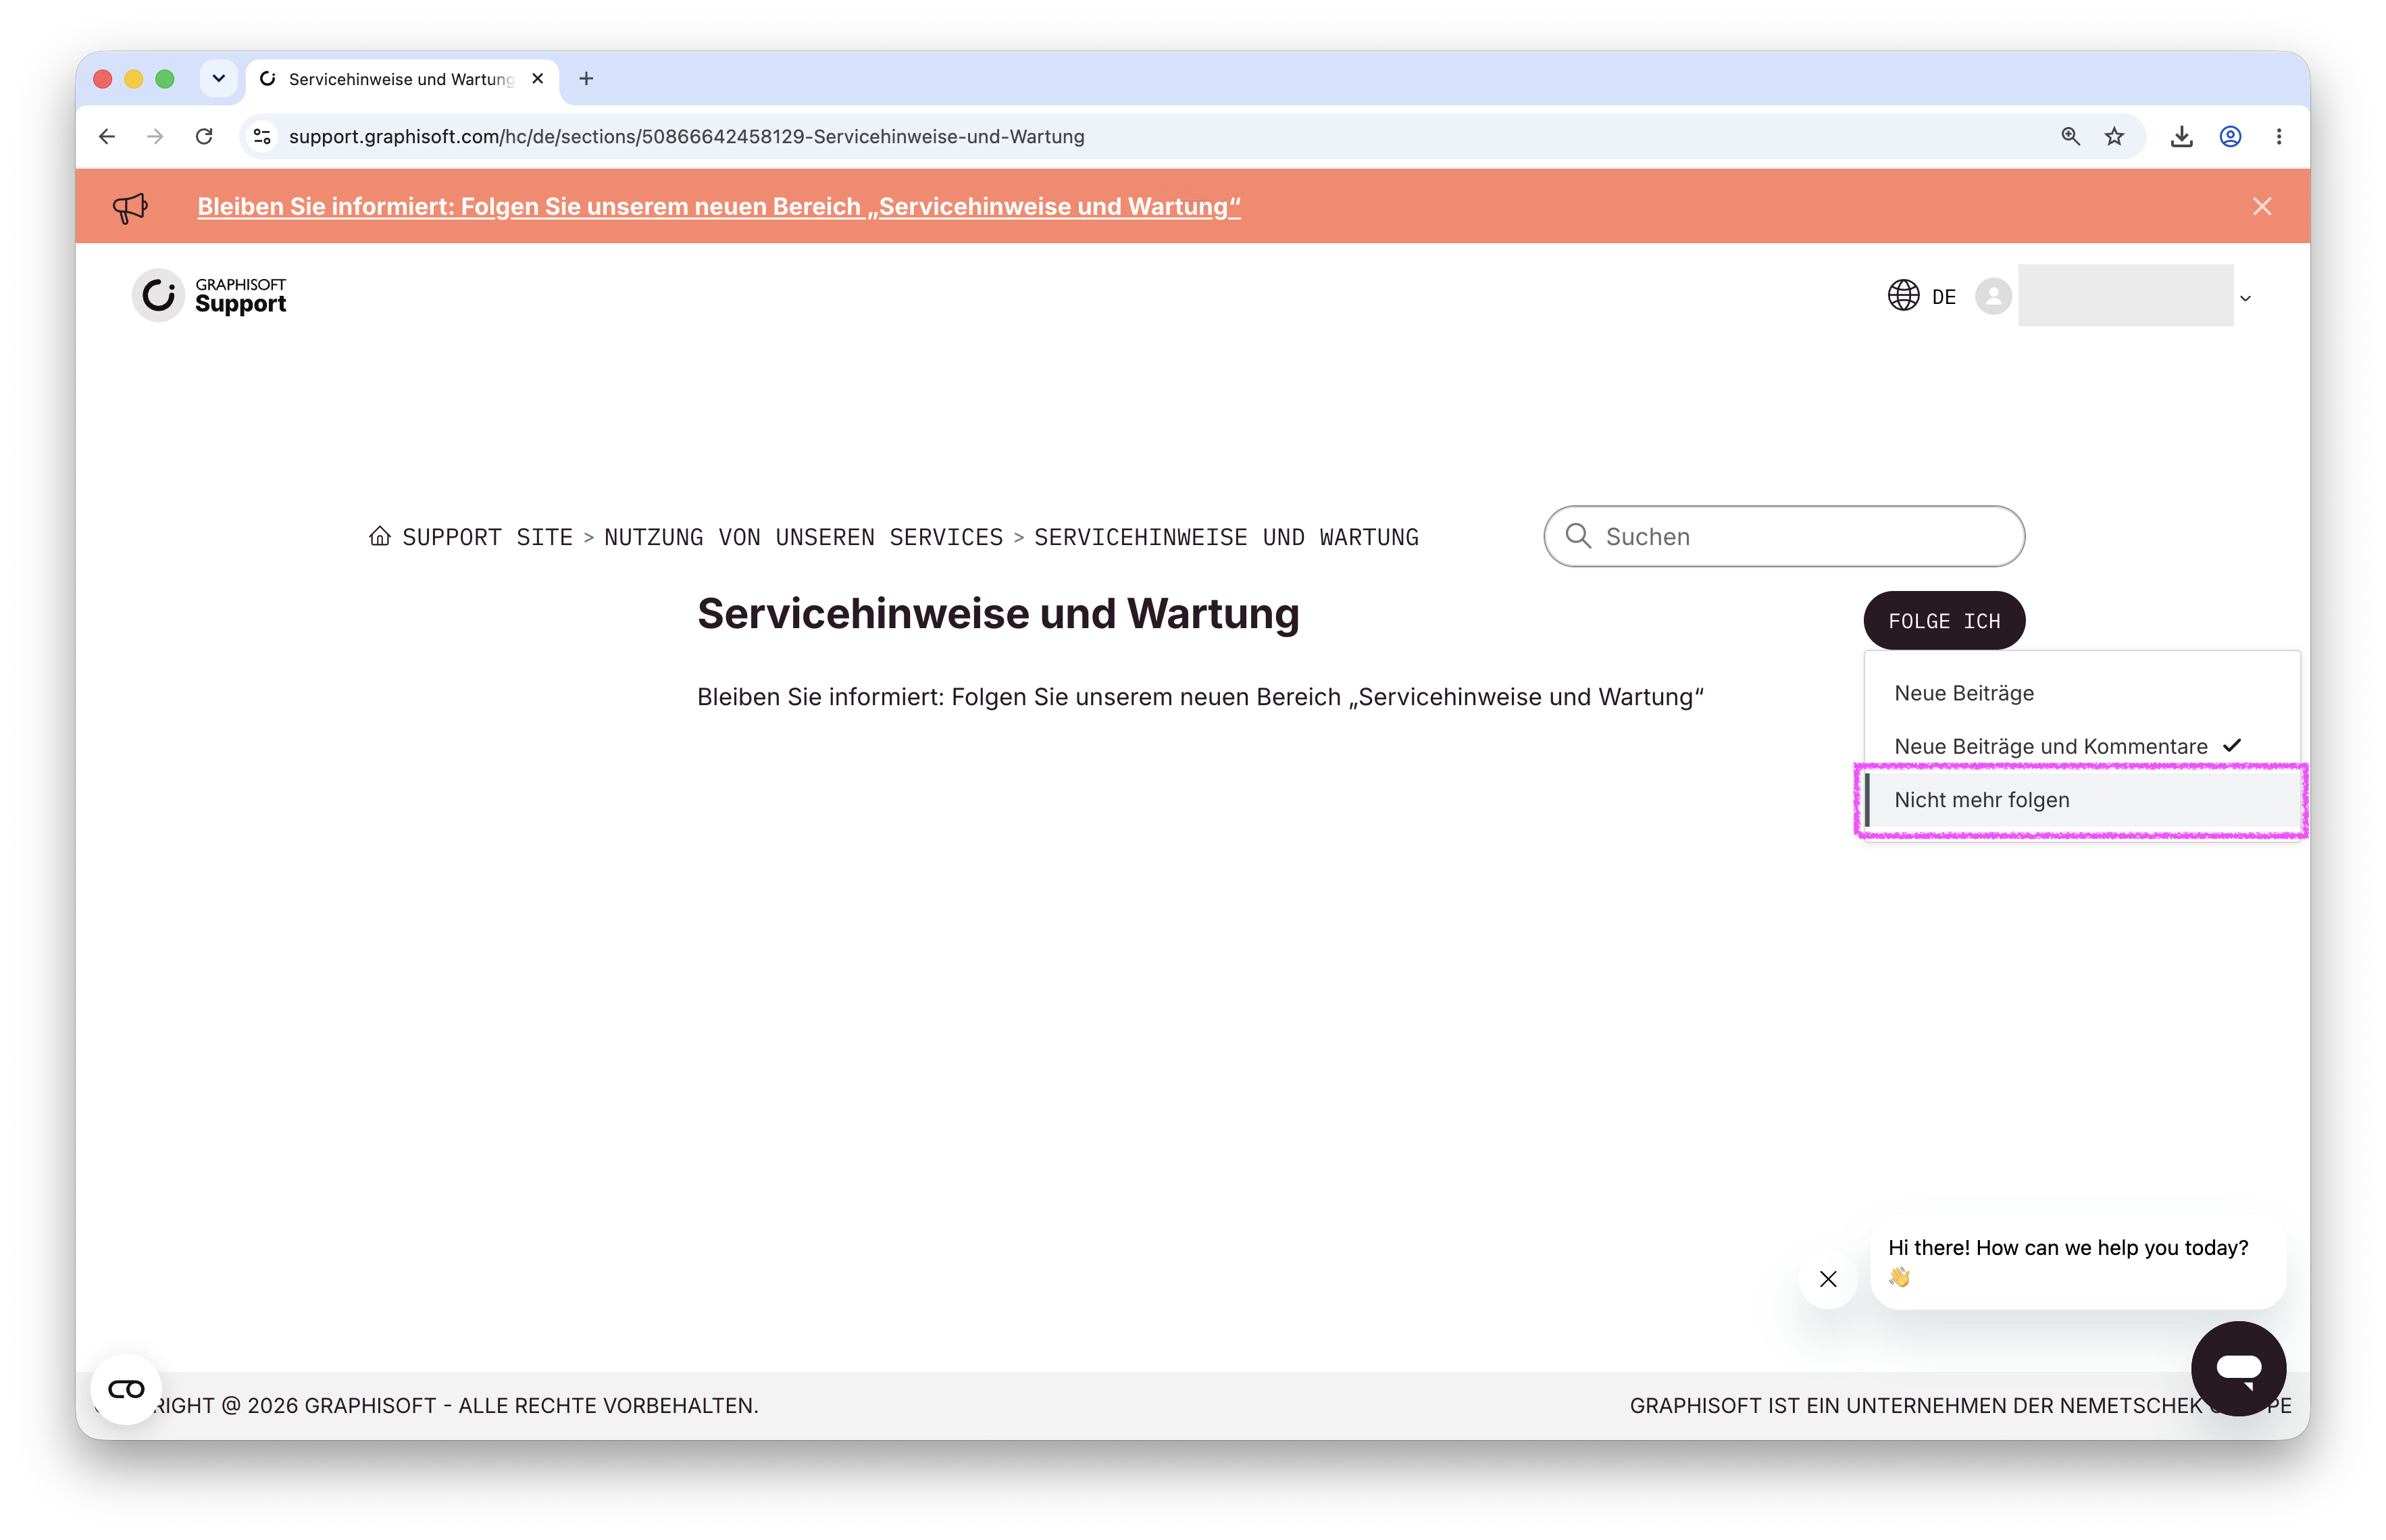The image size is (2386, 1540).
Task: Open the chat widget launcher
Action: (x=2238, y=1368)
